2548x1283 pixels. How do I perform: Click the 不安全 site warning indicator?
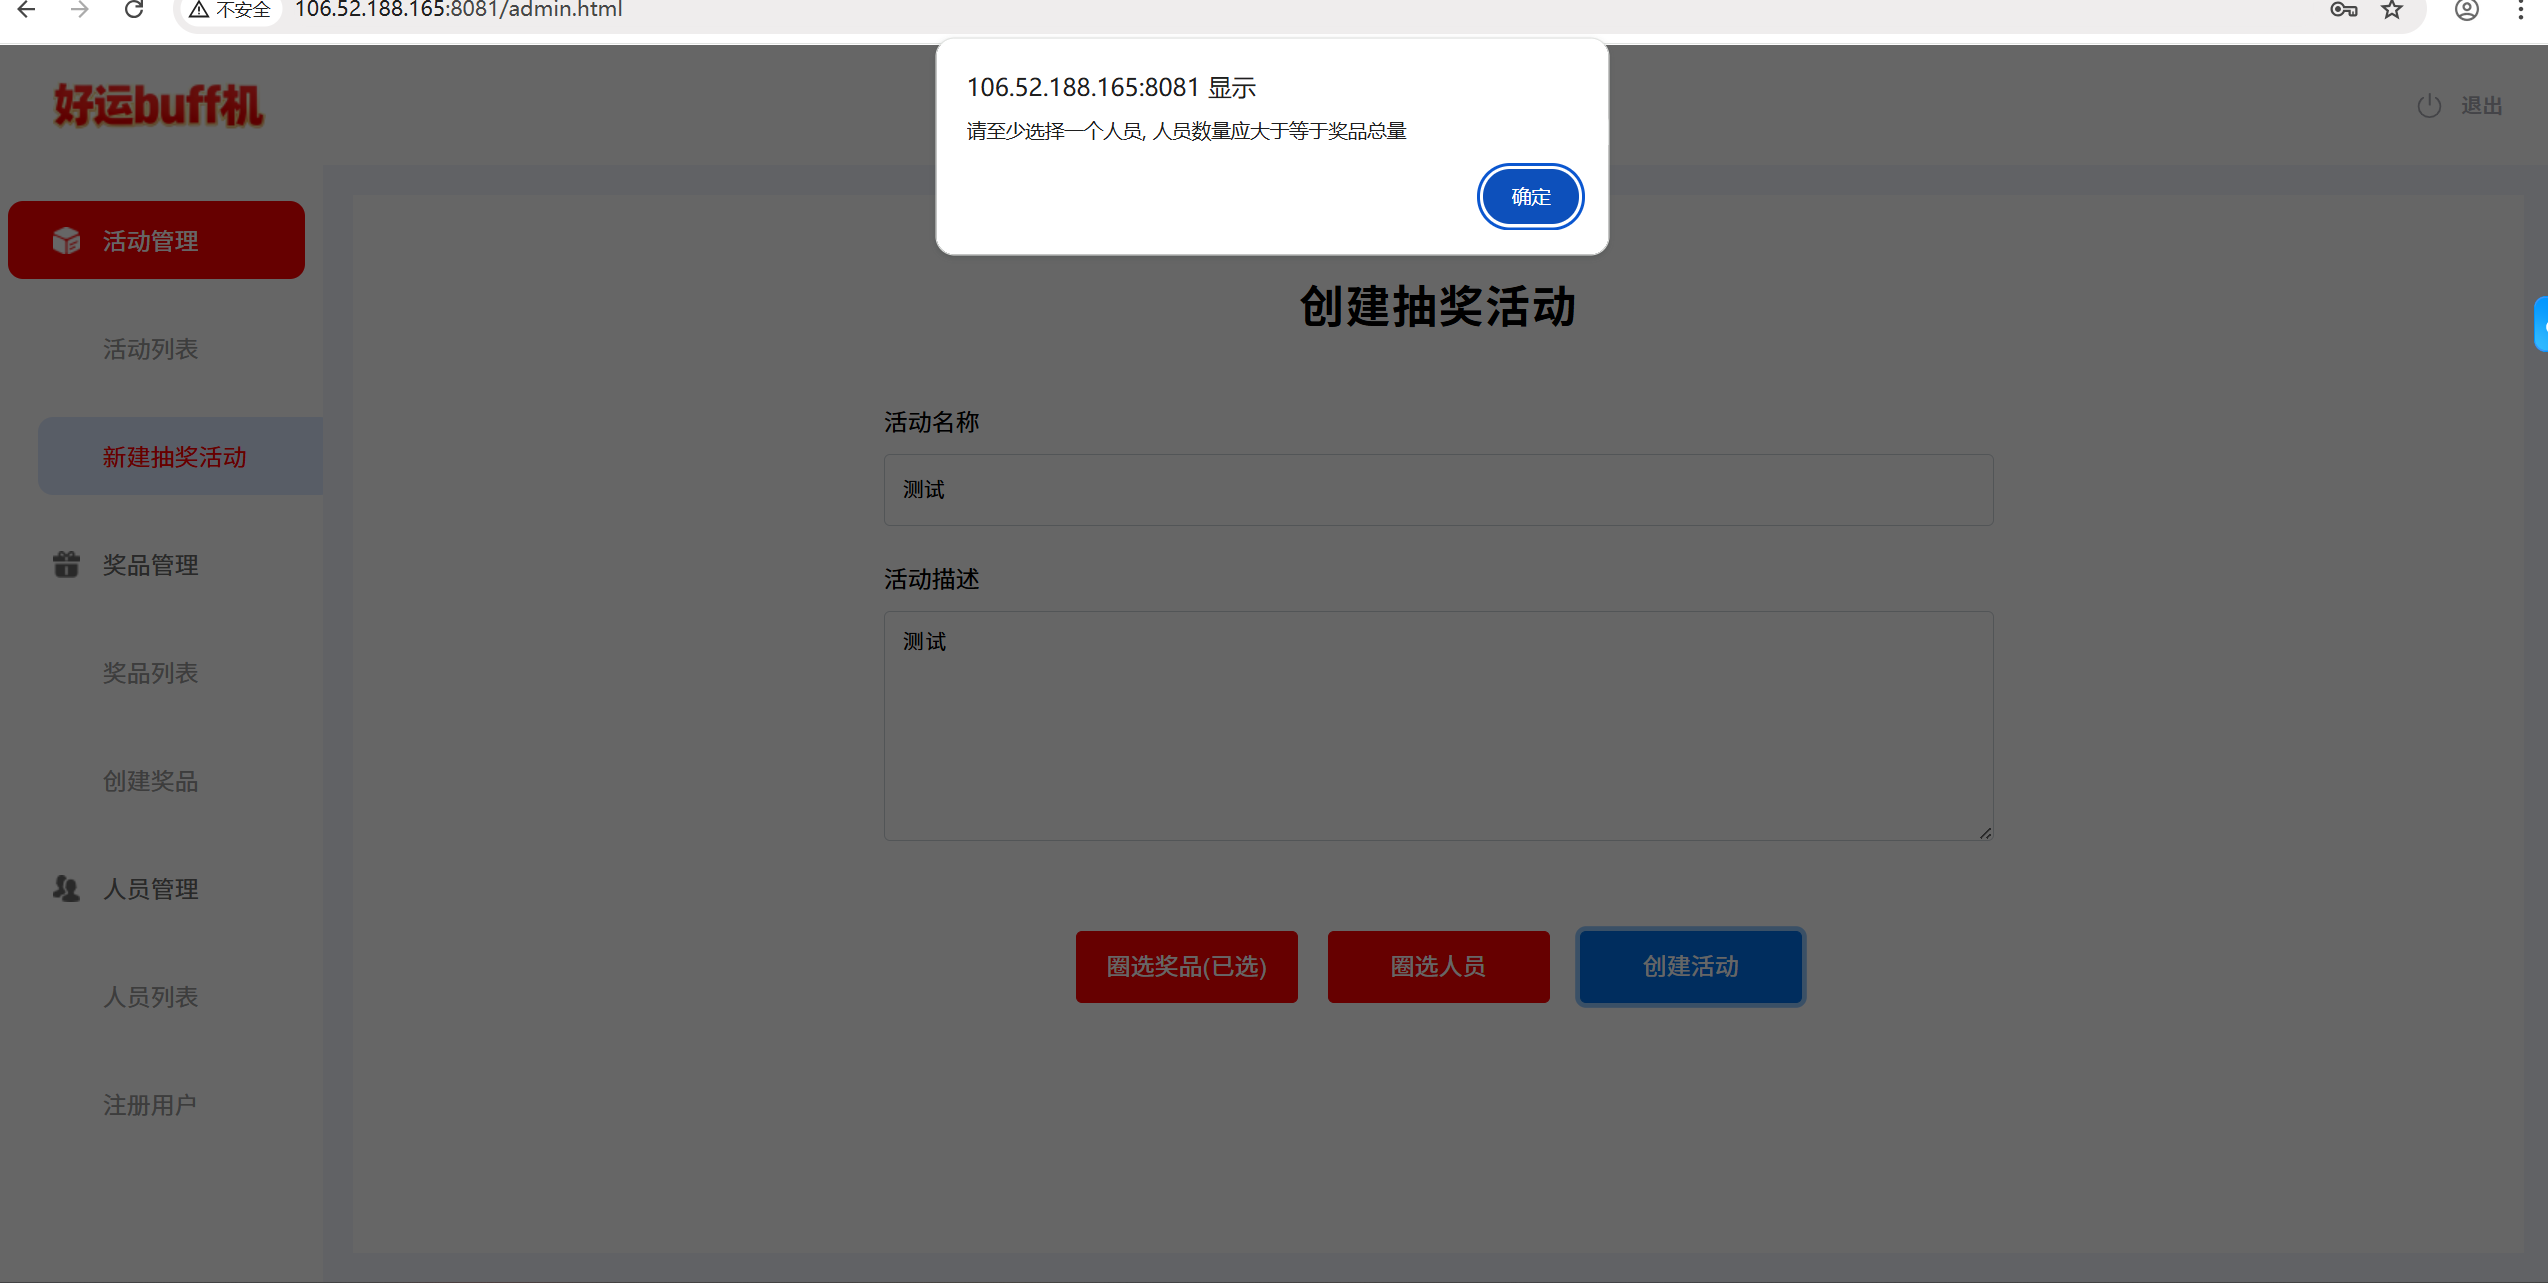pos(232,10)
